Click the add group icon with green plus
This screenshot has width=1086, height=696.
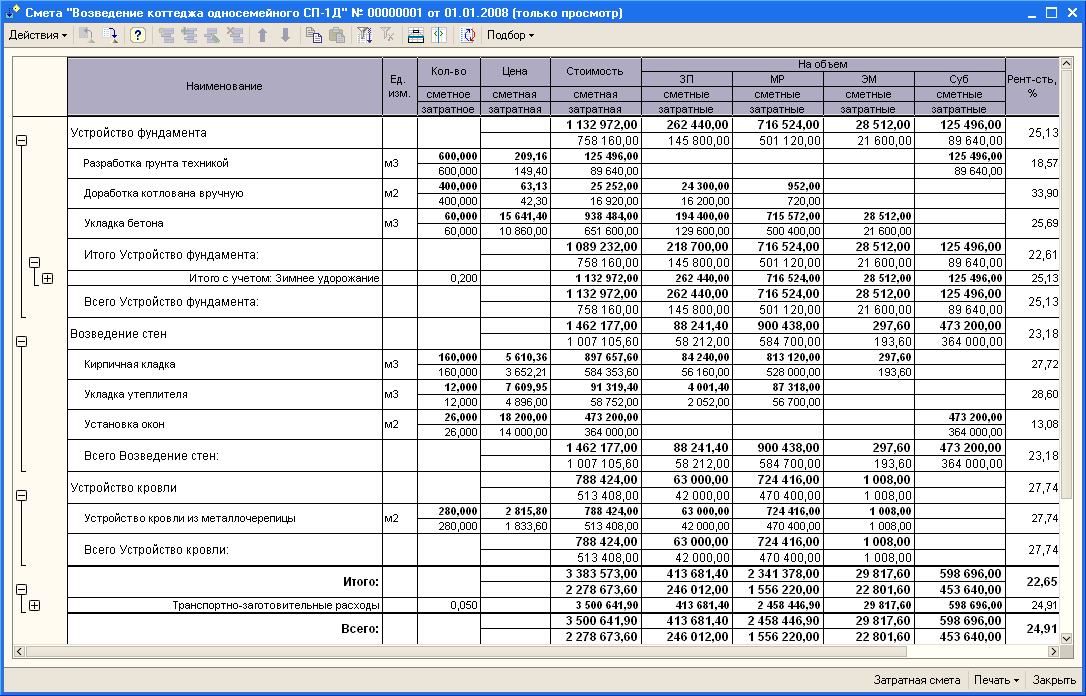[189, 35]
